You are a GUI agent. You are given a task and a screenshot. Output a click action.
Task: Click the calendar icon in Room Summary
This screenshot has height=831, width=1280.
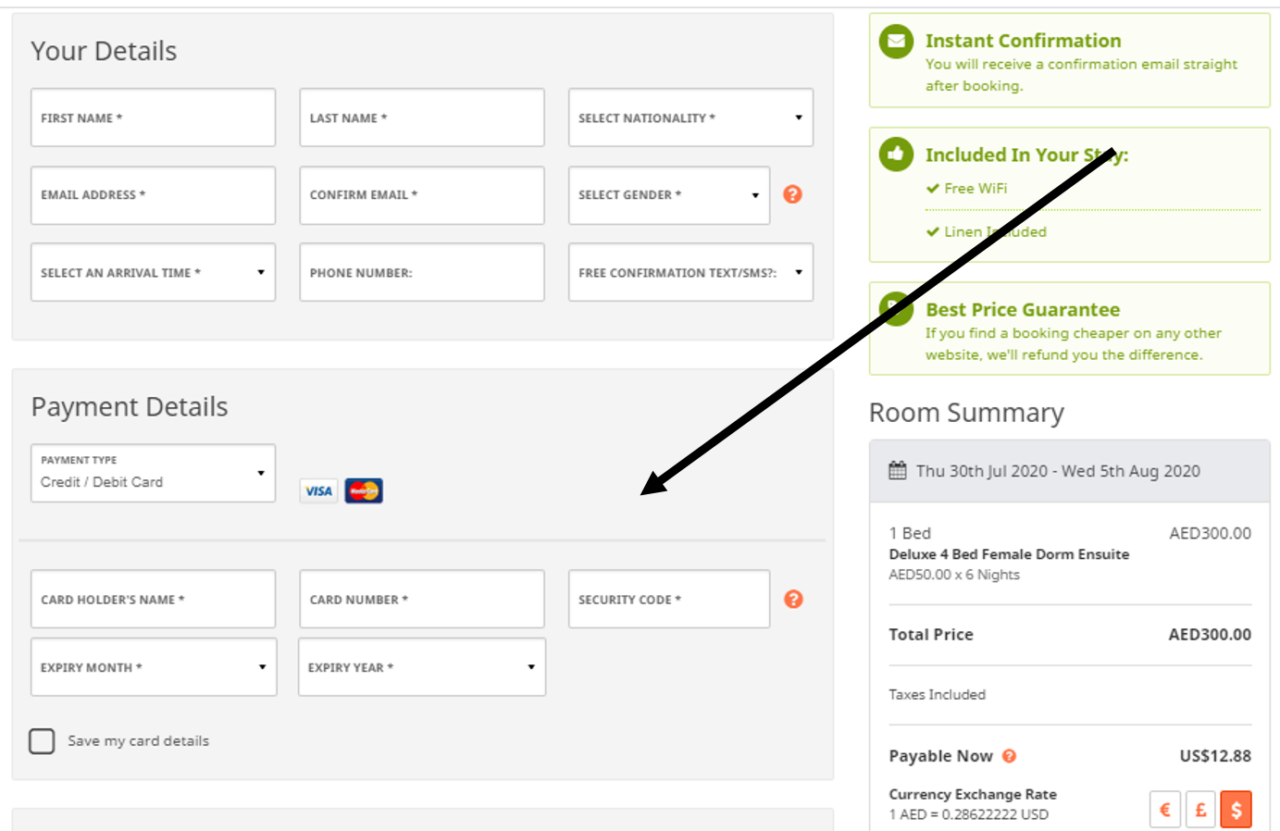point(898,470)
